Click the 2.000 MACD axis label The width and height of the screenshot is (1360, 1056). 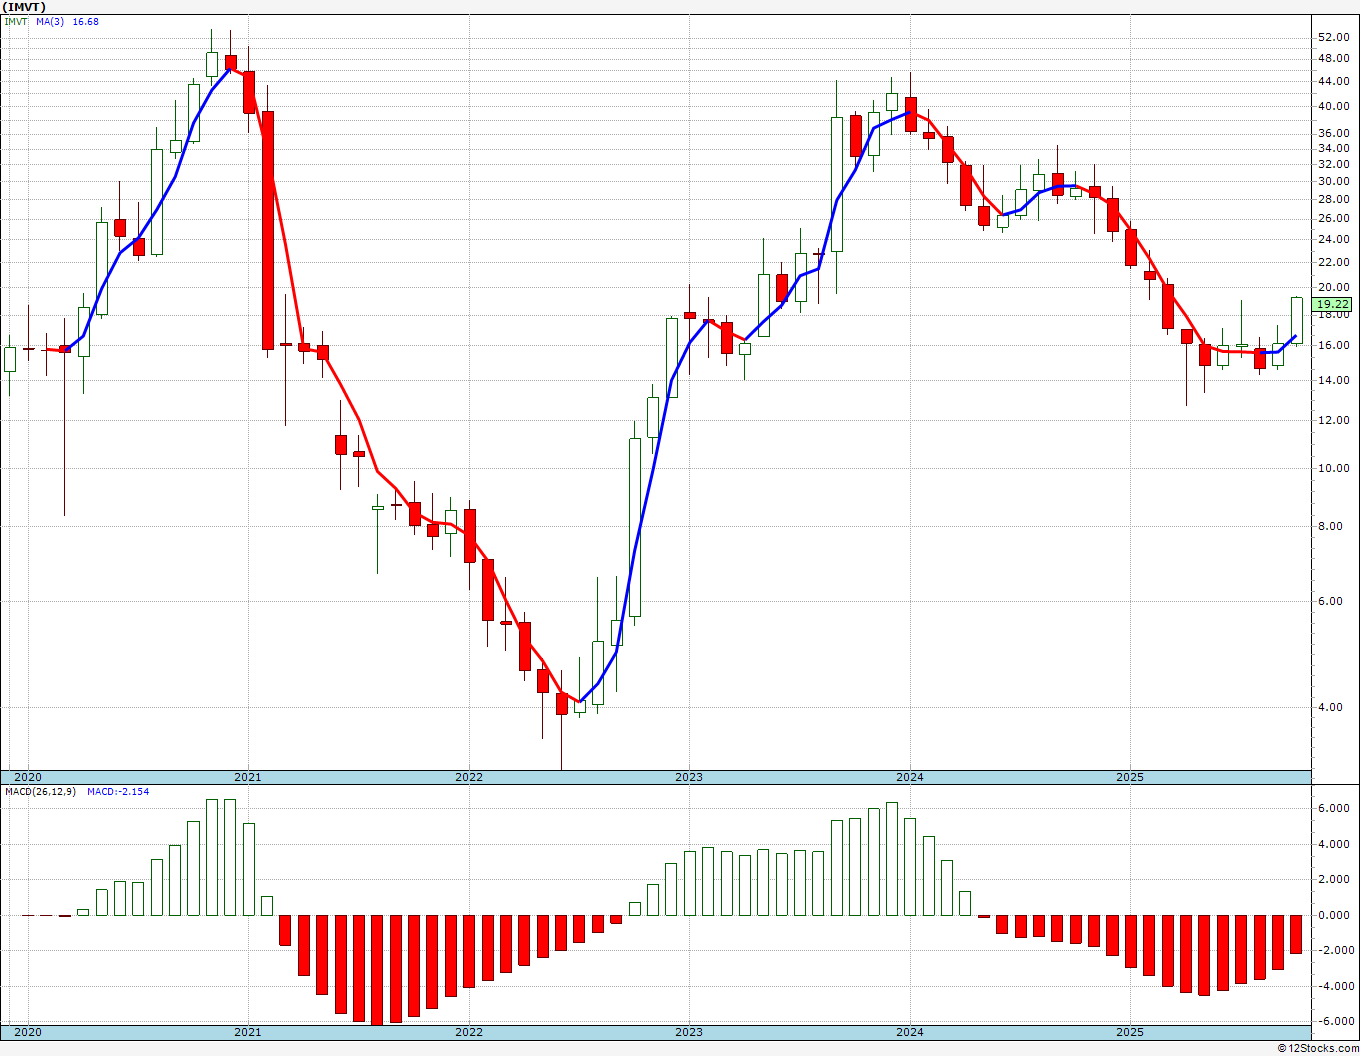tap(1334, 879)
